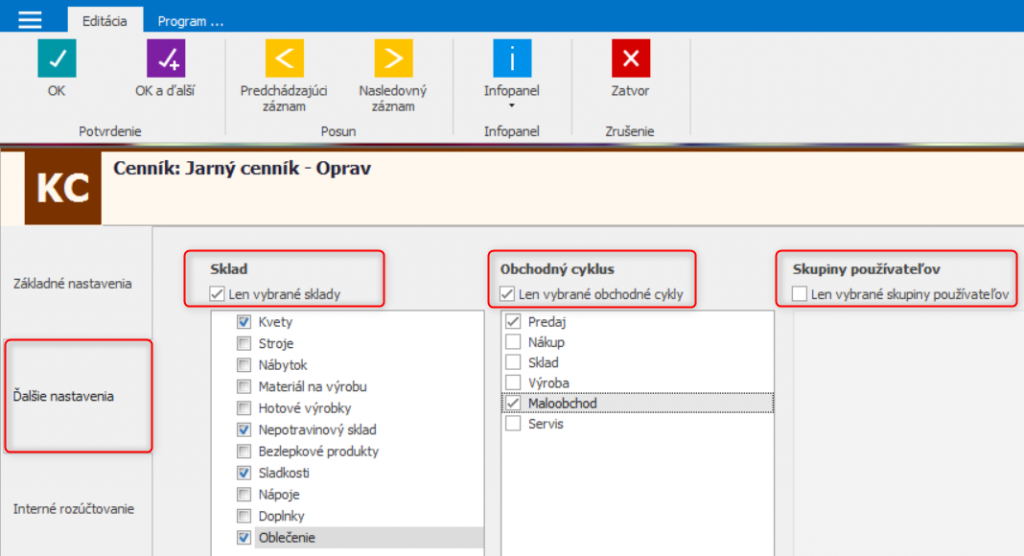Check the Nábytok warehouse checkbox
This screenshot has height=556, width=1024.
[x=244, y=365]
